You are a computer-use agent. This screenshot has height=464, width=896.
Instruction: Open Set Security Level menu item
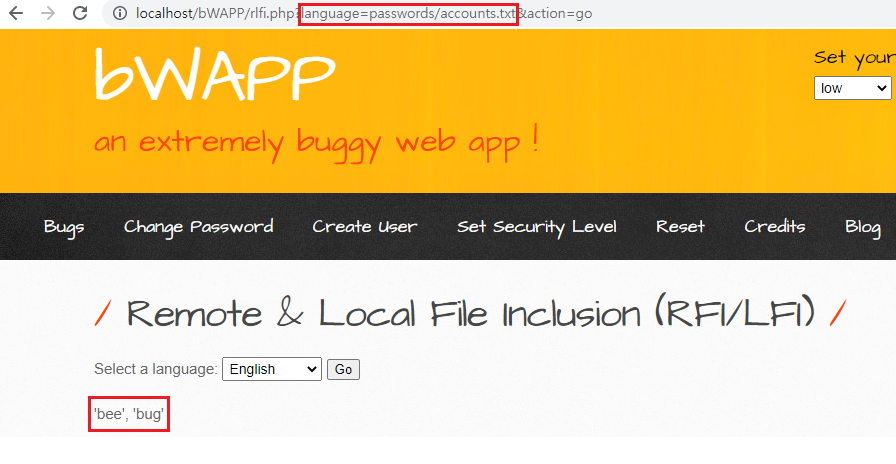click(x=537, y=227)
